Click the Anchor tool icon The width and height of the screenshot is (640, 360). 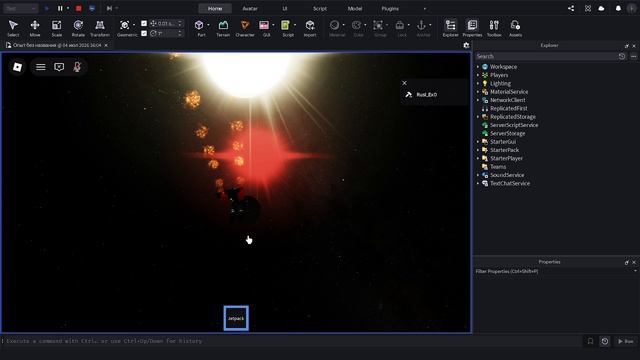coord(421,25)
